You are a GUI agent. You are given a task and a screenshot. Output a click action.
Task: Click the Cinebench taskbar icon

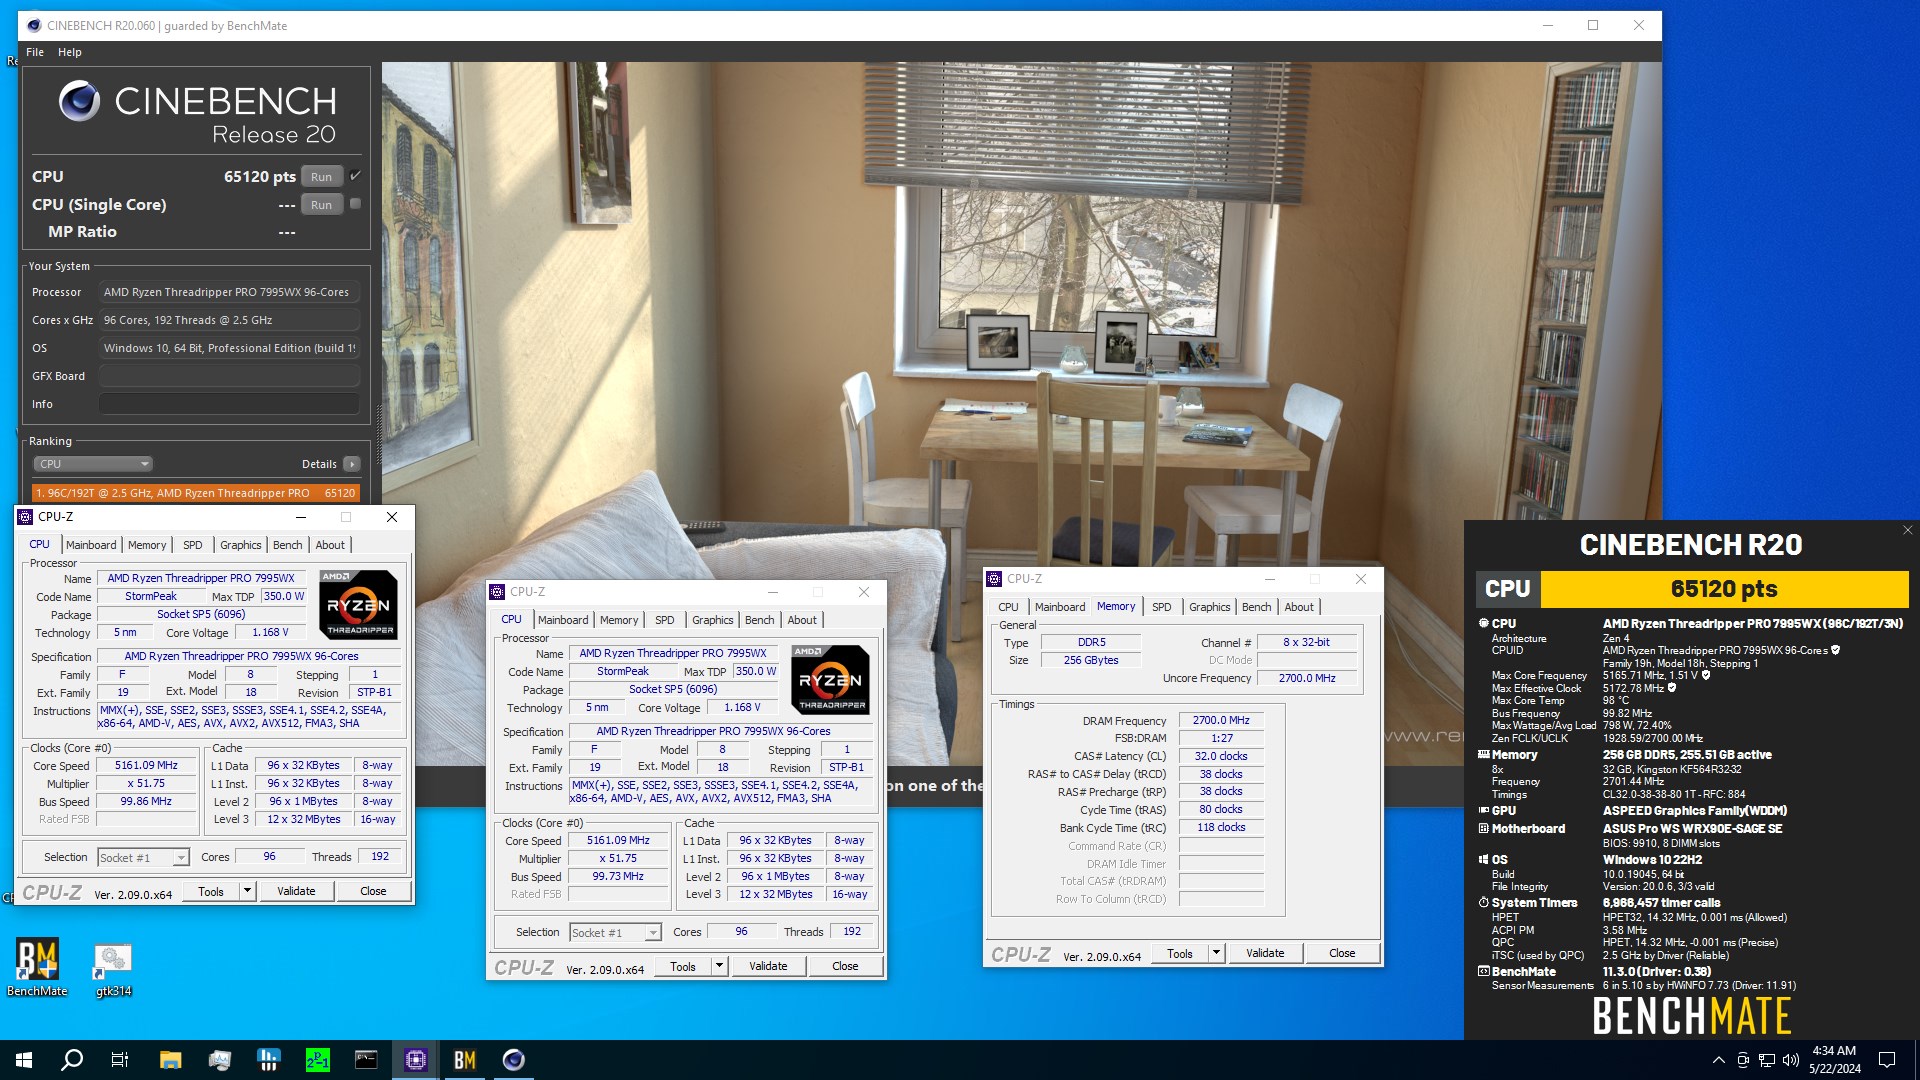(514, 1060)
